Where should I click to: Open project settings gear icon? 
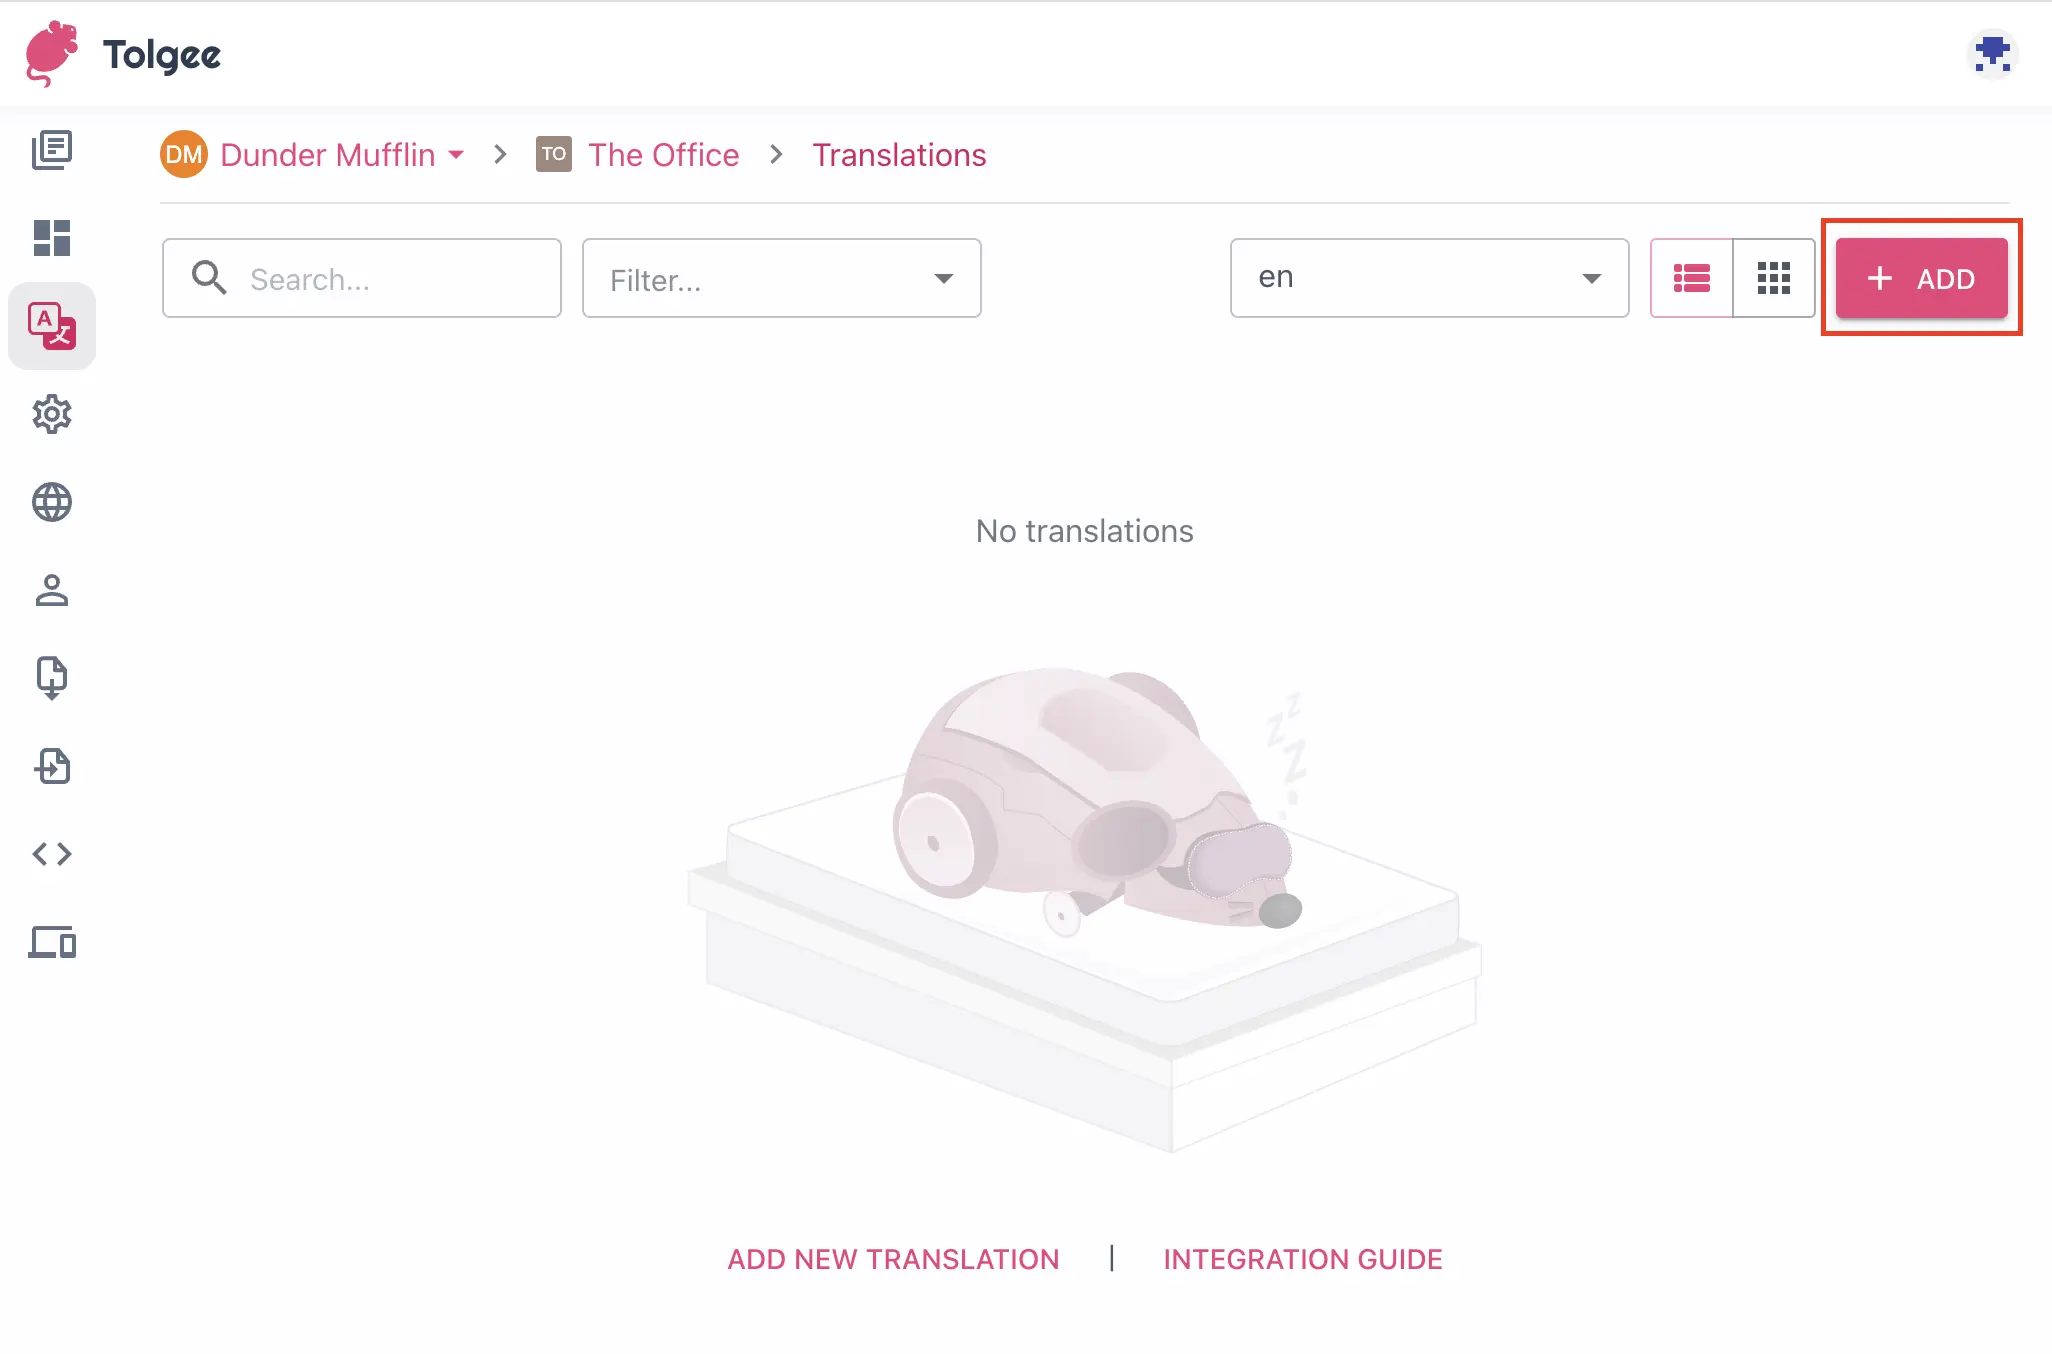pyautogui.click(x=52, y=414)
